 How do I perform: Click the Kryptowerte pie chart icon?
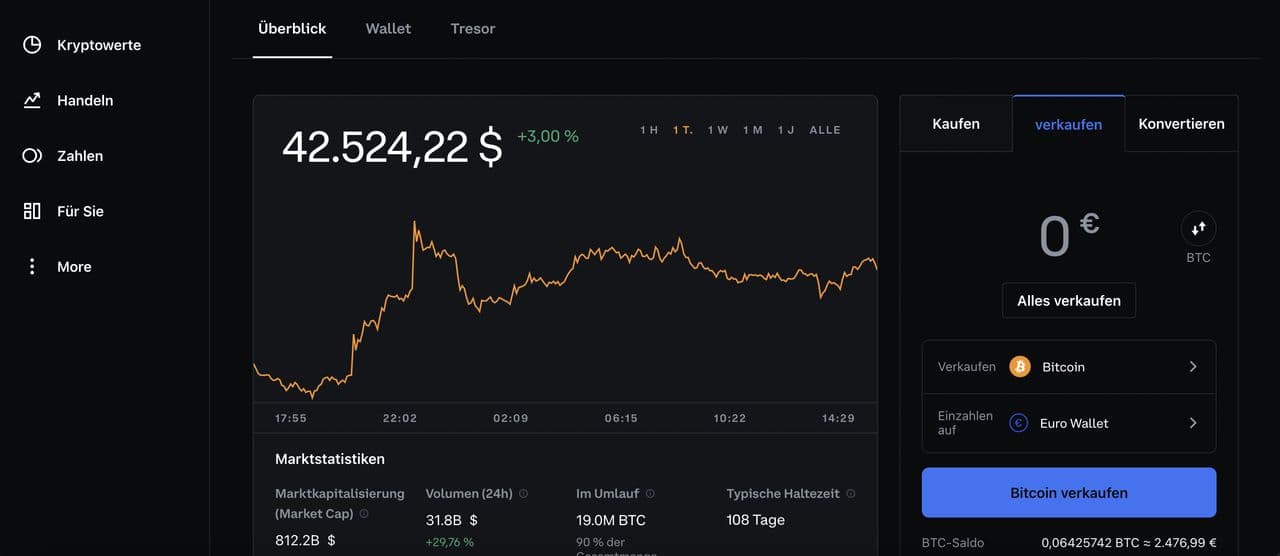click(x=32, y=45)
